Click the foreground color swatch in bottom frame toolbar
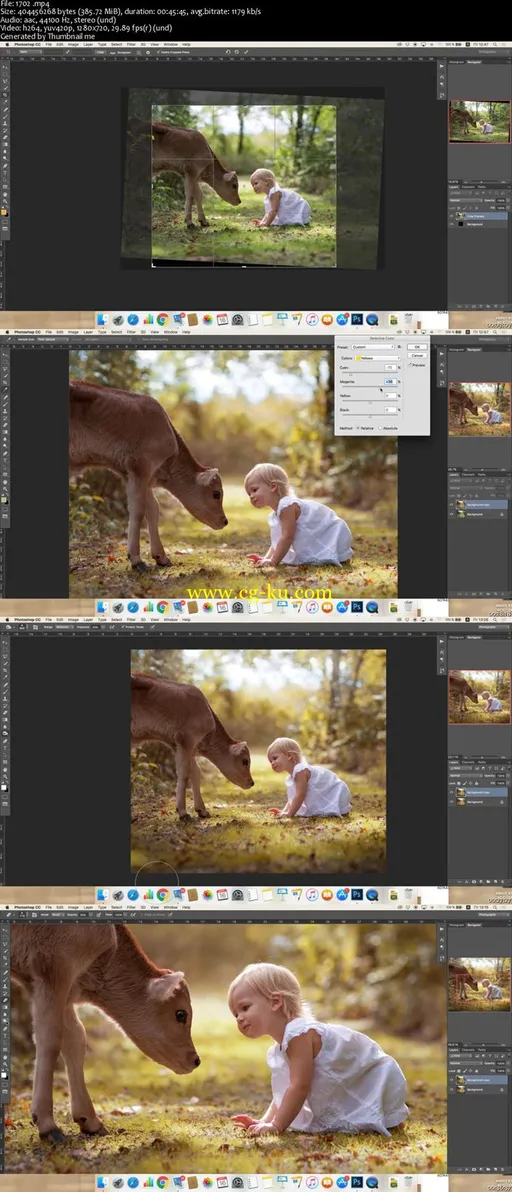512x1192 pixels. pyautogui.click(x=5, y=1073)
